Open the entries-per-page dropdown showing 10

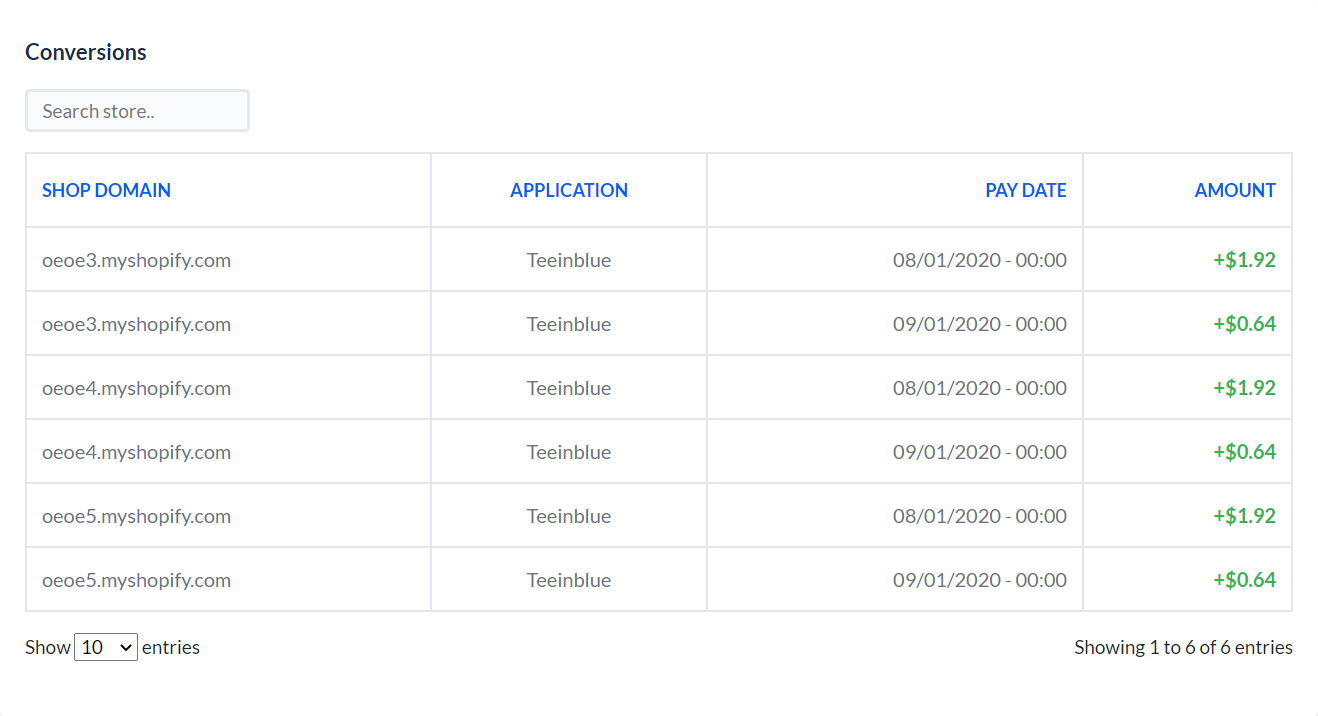tap(106, 647)
